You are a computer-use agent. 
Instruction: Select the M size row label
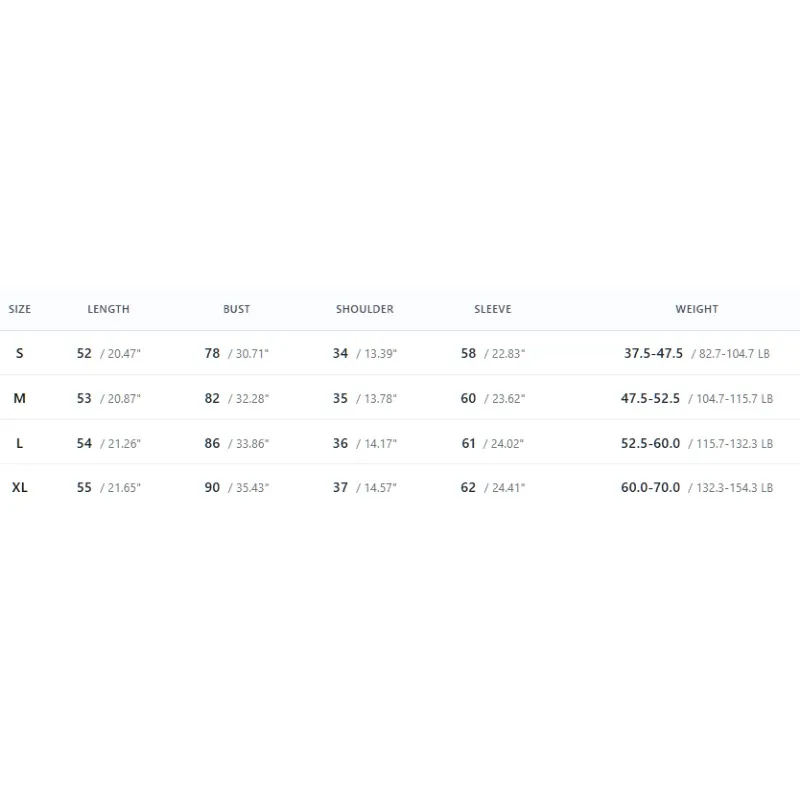tap(19, 398)
